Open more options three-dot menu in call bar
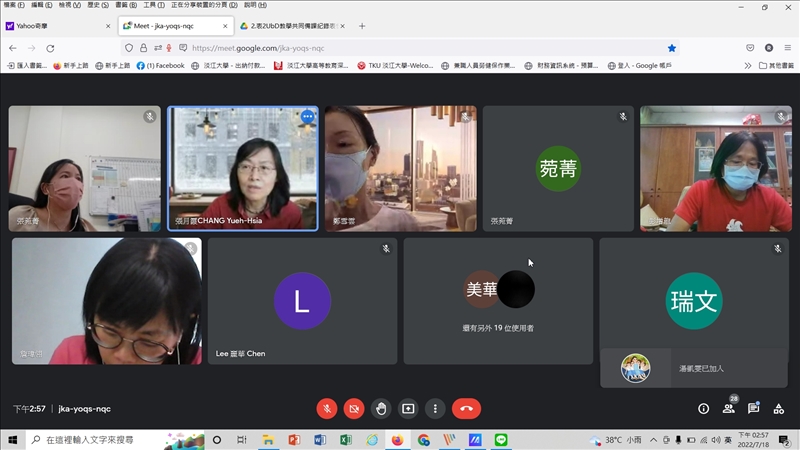Image resolution: width=800 pixels, height=450 pixels. (435, 408)
